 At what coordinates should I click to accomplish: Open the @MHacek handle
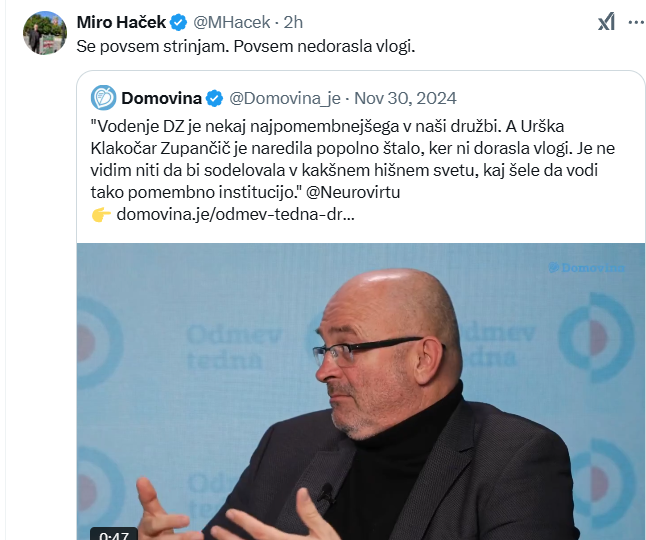tap(232, 22)
